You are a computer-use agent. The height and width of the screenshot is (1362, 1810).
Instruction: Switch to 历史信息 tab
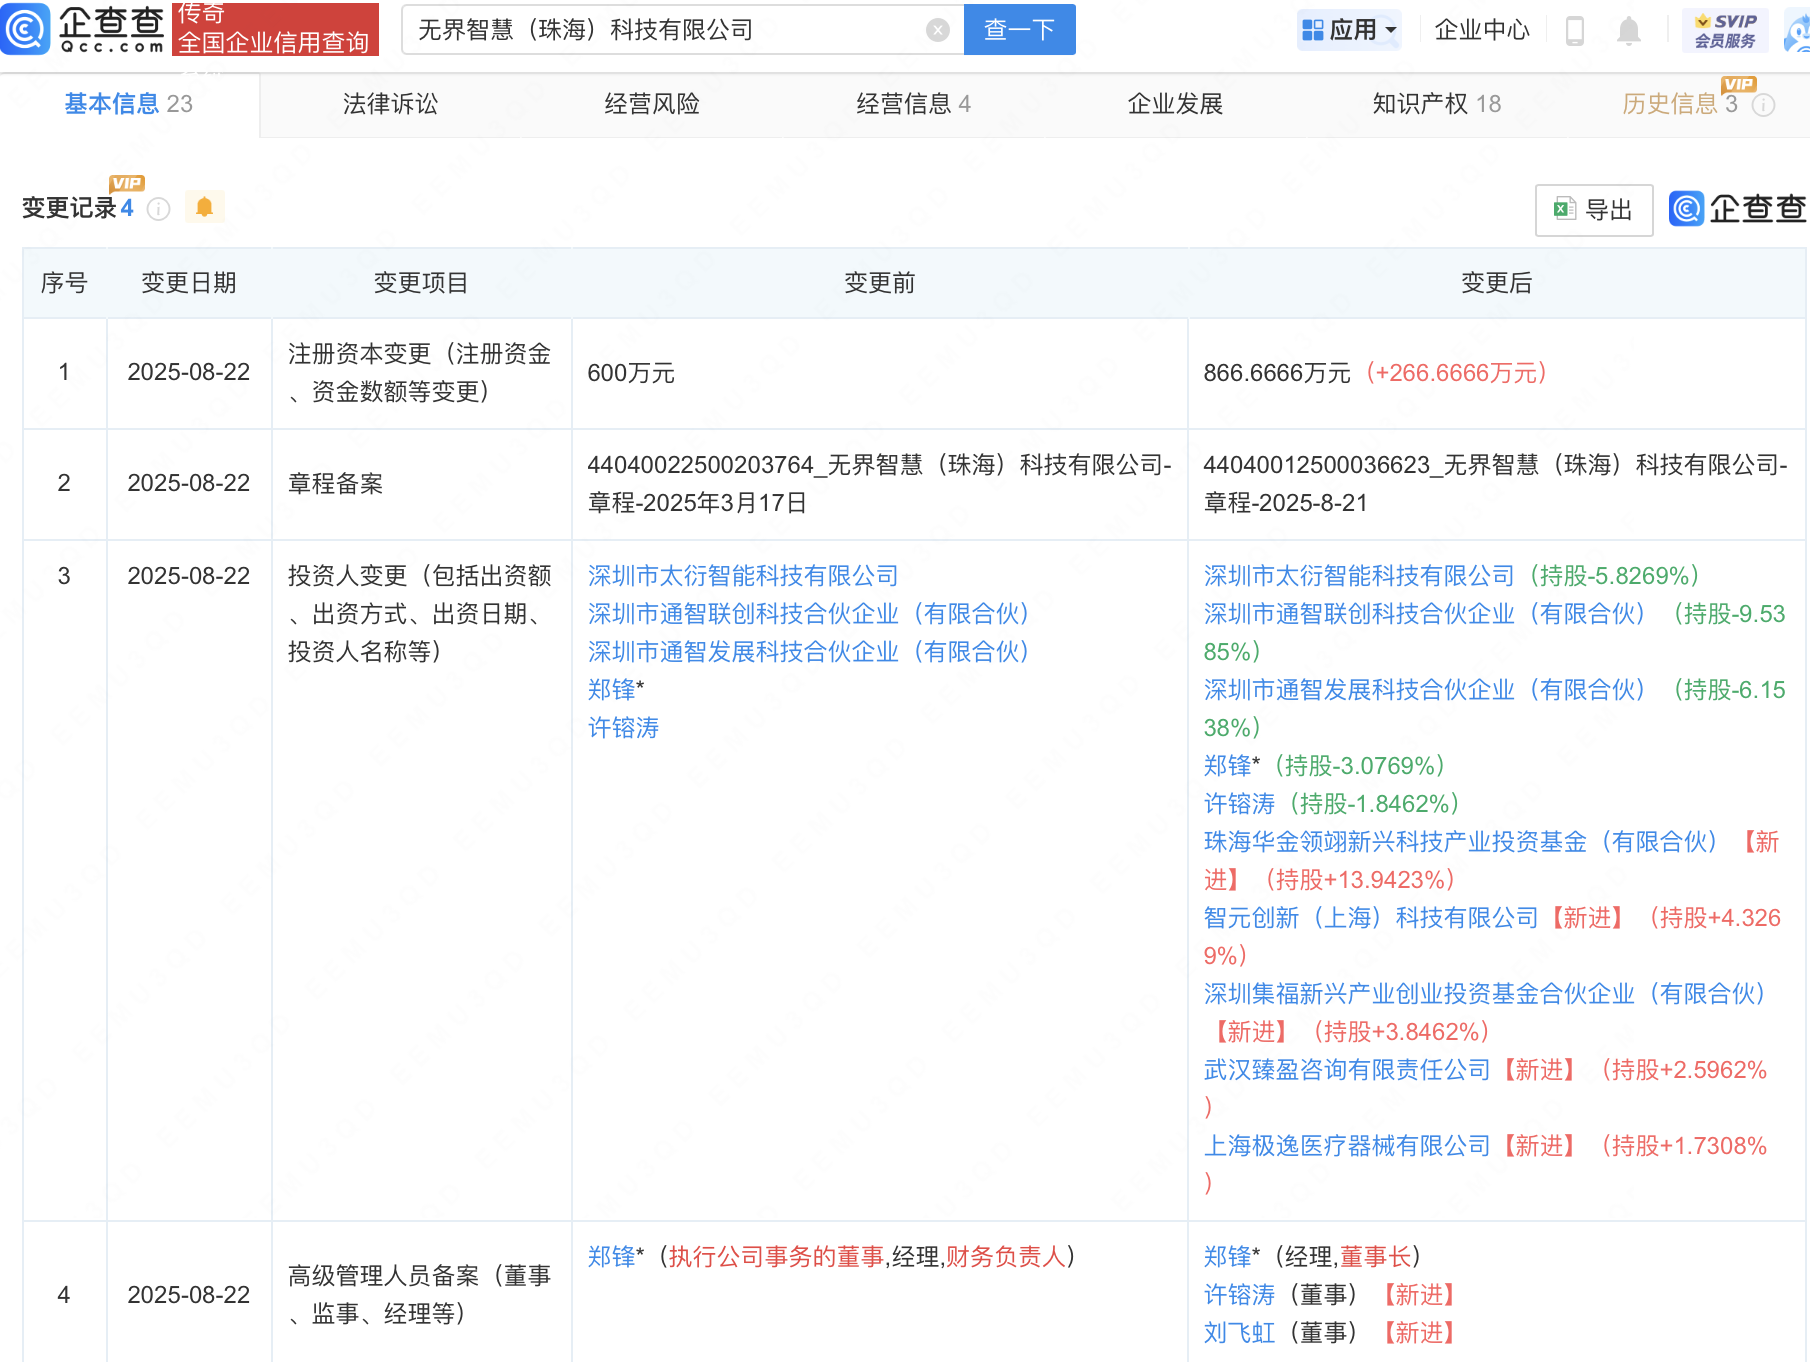[1680, 104]
